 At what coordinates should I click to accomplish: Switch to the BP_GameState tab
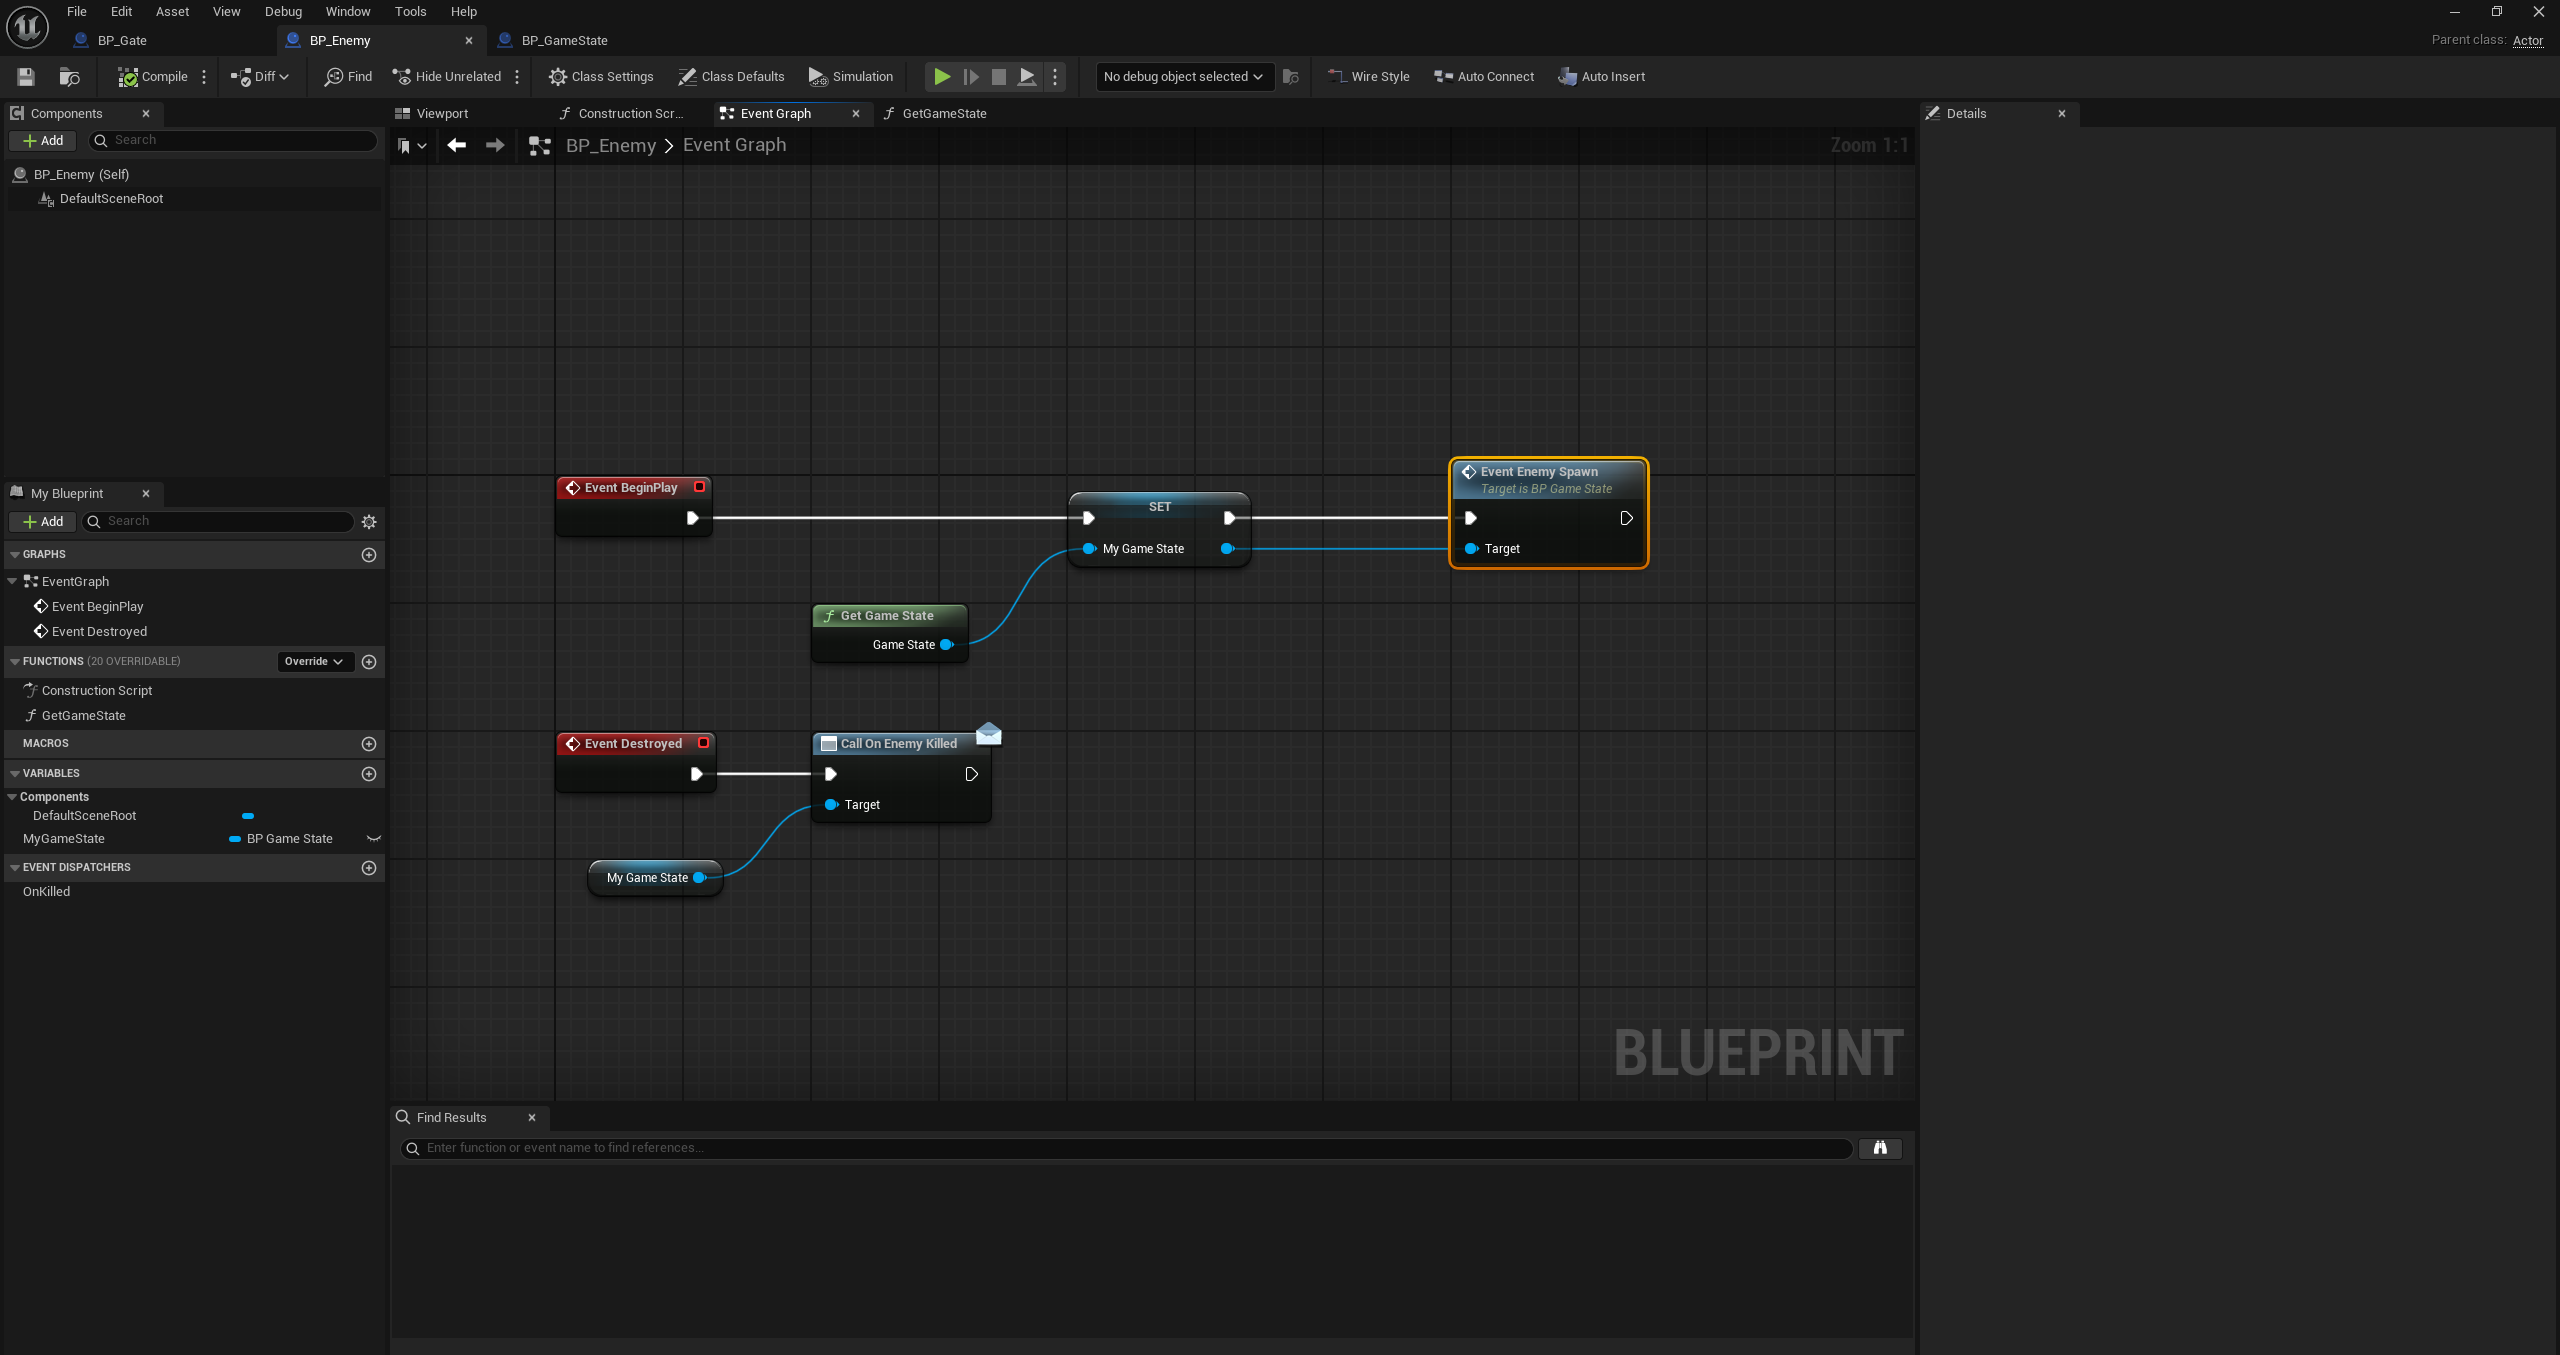pos(564,41)
